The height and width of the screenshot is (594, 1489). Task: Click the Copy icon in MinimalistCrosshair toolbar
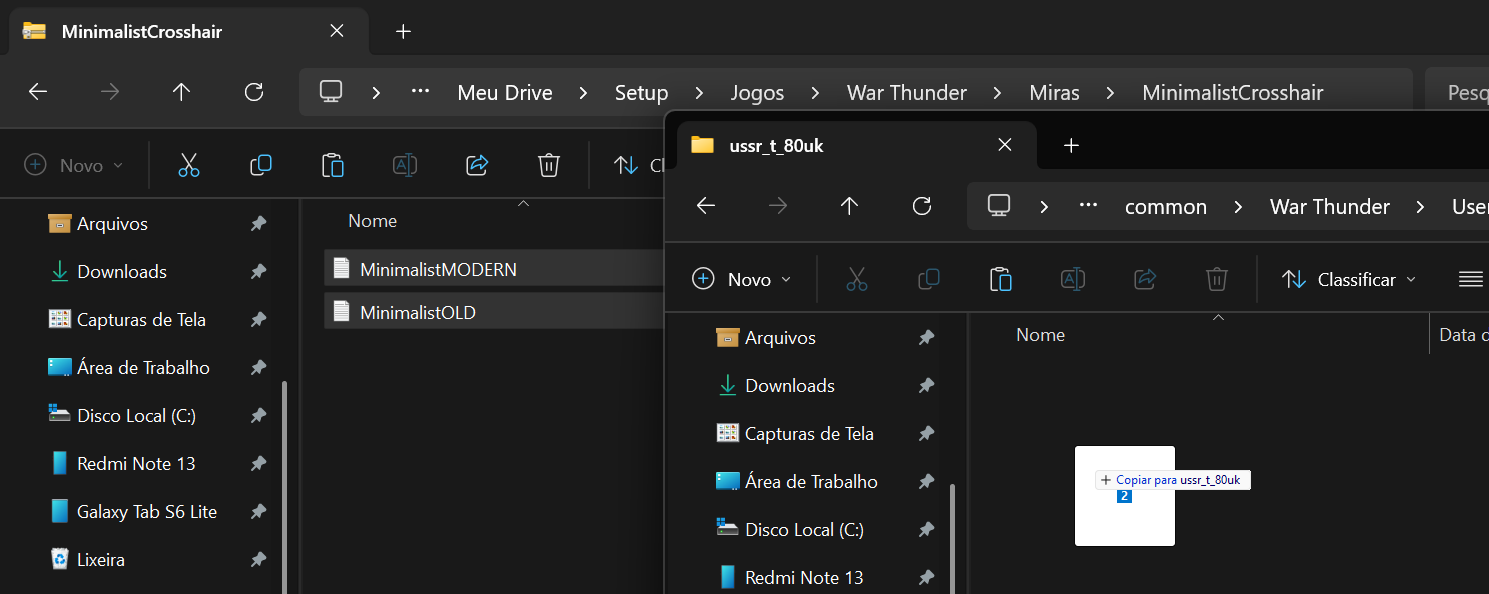pos(261,165)
